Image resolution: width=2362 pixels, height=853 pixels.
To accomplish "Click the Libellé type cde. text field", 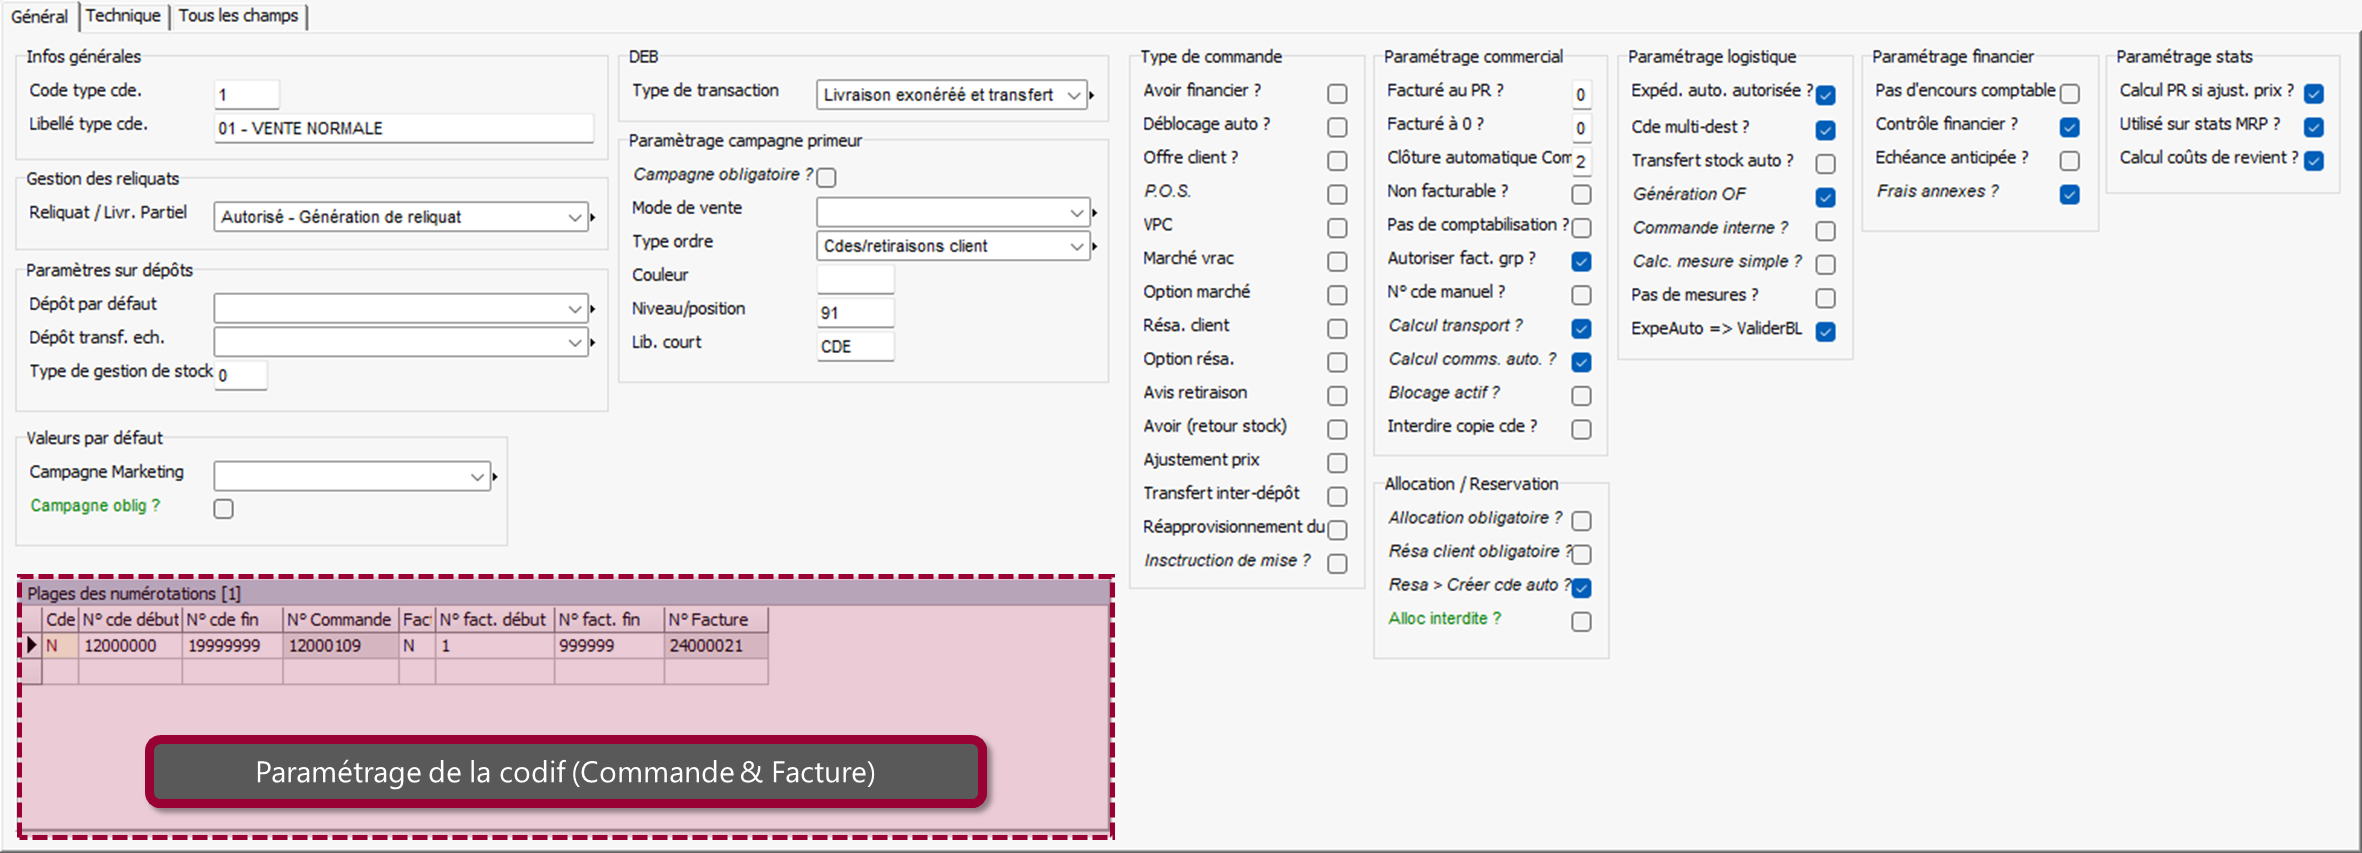I will 403,128.
